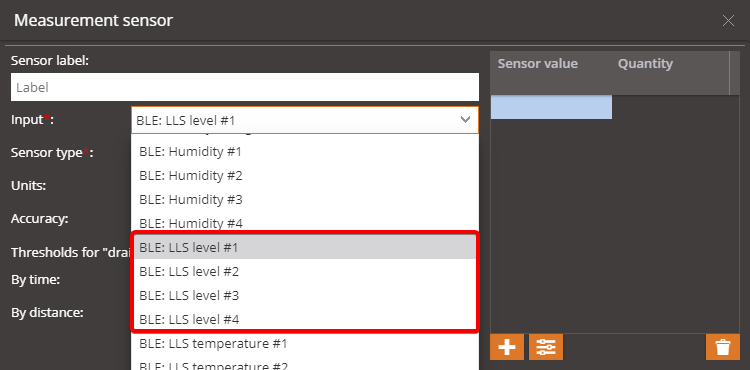Focus the Sensor label text field
This screenshot has height=370, width=750.
244,87
